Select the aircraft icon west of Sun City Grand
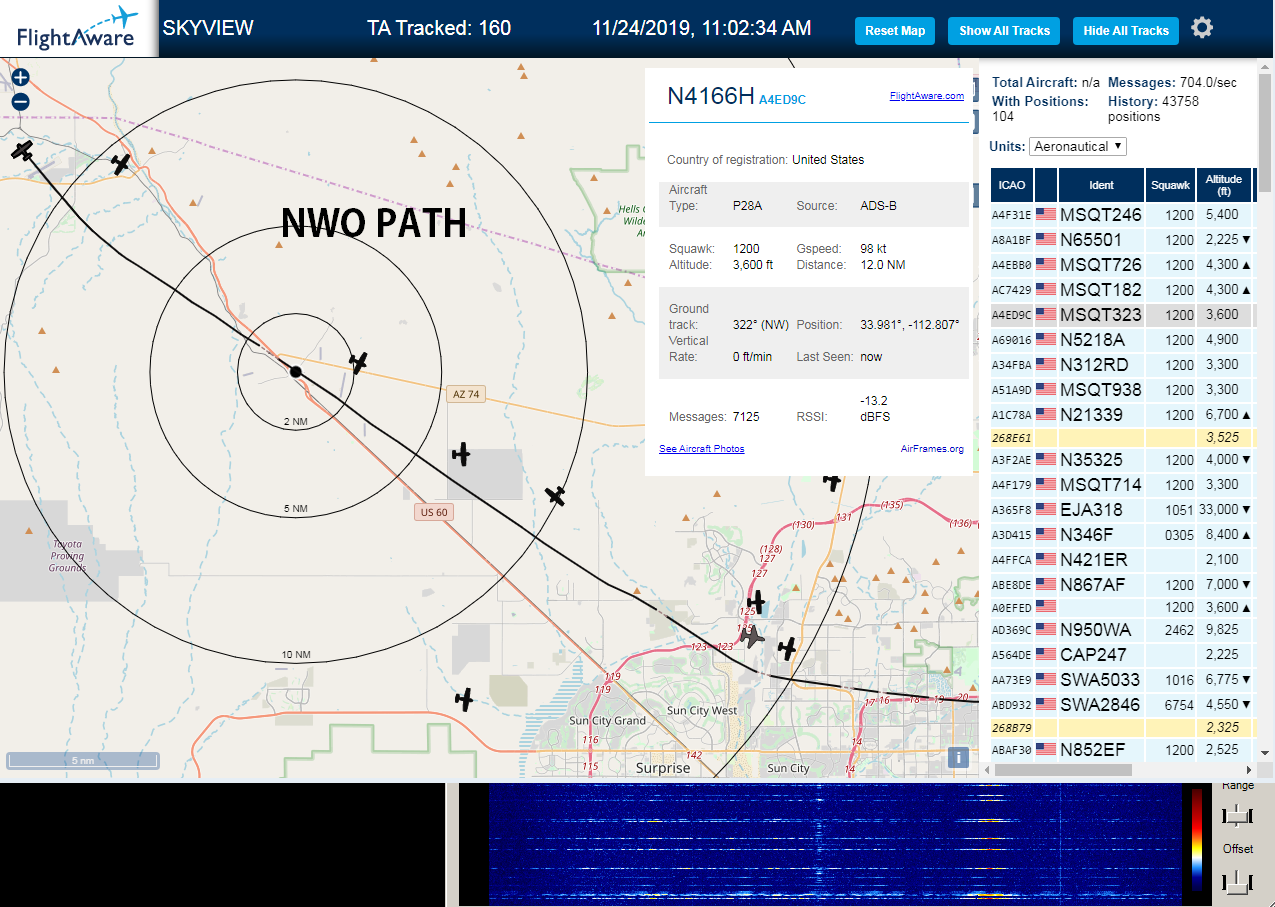1275x907 pixels. click(463, 699)
